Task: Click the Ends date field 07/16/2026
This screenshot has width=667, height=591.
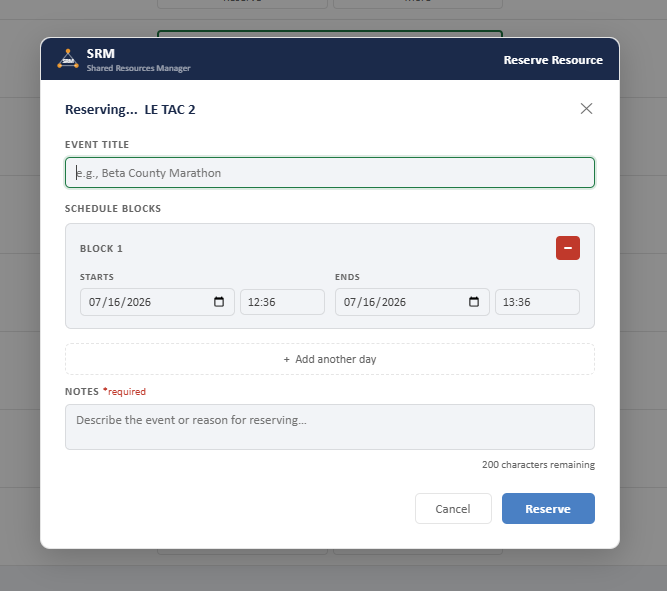Action: point(412,302)
